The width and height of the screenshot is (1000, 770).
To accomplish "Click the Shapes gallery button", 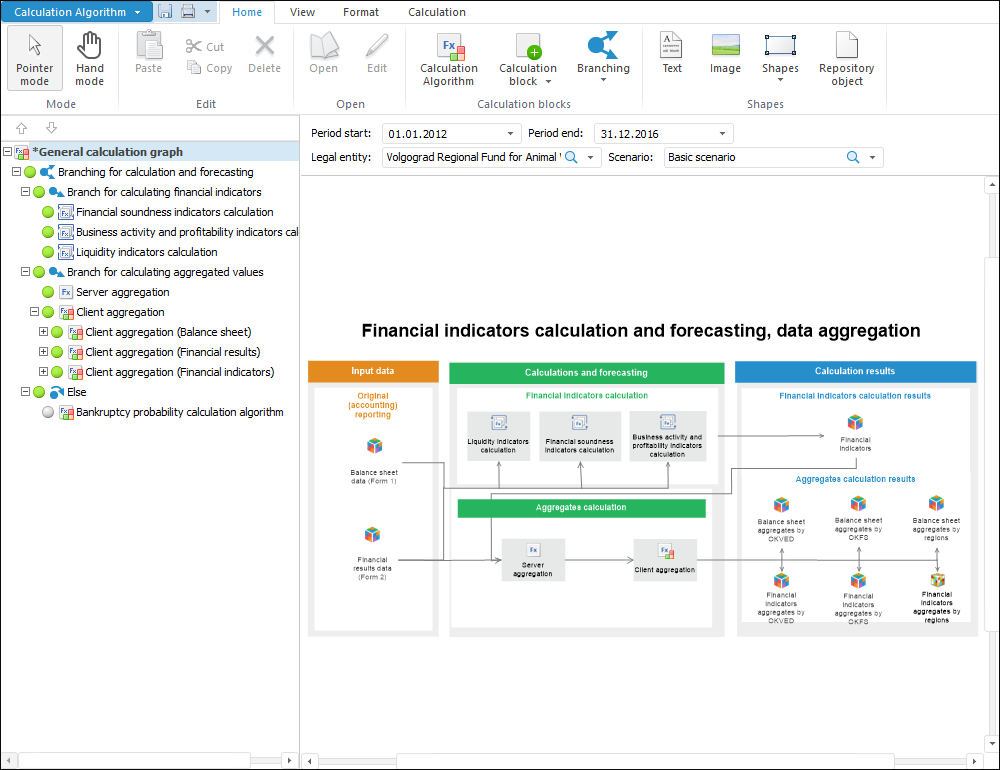I will pyautogui.click(x=780, y=58).
